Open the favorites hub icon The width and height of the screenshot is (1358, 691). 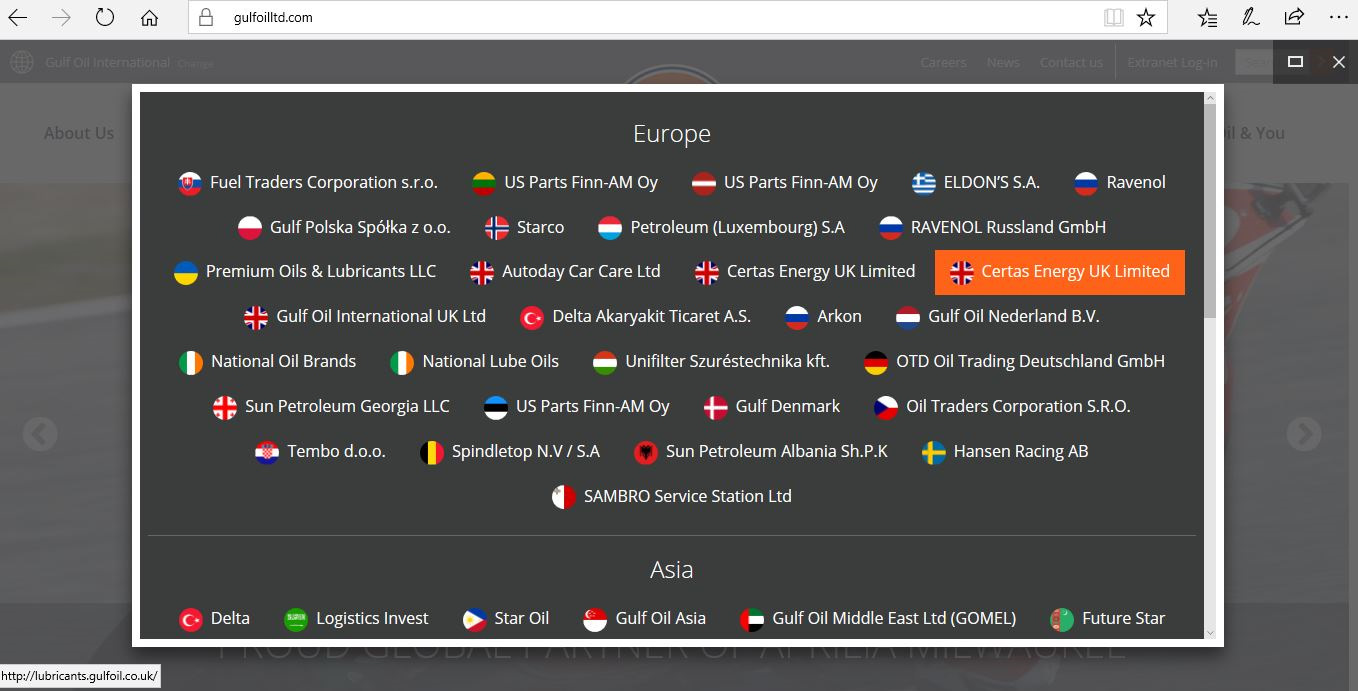click(1207, 17)
